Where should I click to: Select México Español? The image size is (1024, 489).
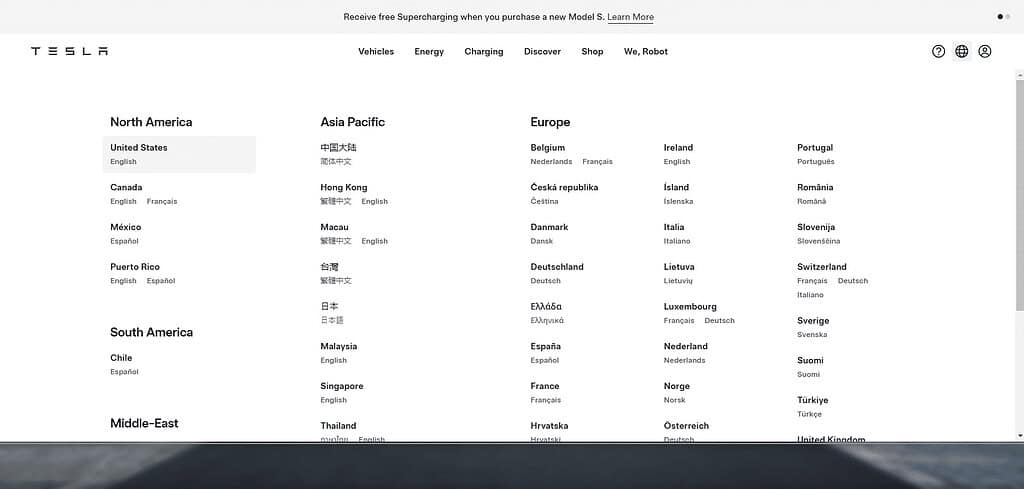[125, 242]
